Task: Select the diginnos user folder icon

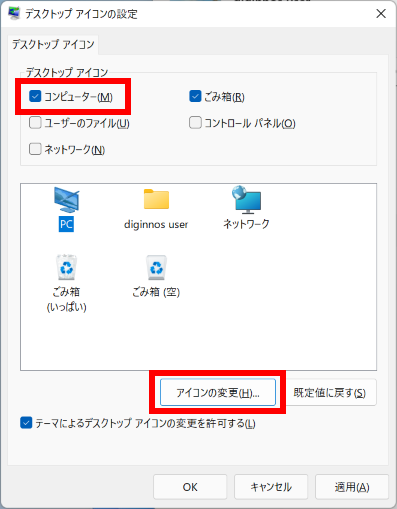Action: point(156,199)
